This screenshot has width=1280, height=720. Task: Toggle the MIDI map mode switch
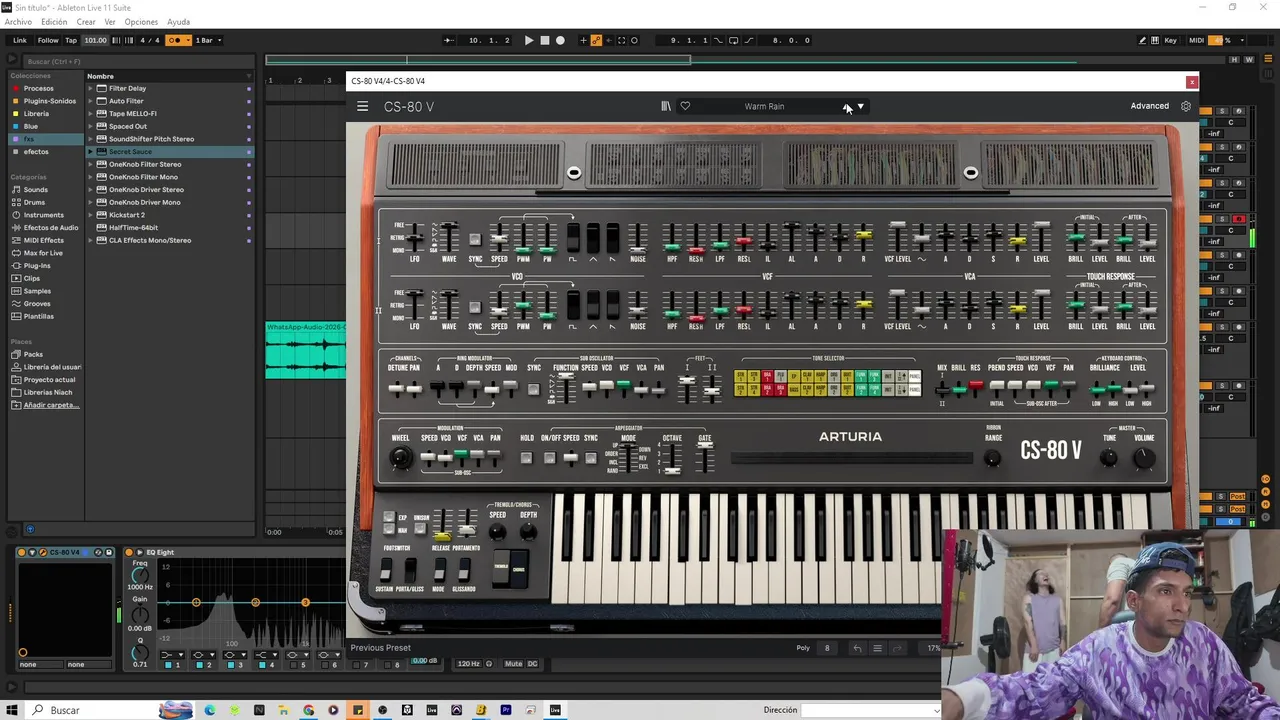[1196, 40]
